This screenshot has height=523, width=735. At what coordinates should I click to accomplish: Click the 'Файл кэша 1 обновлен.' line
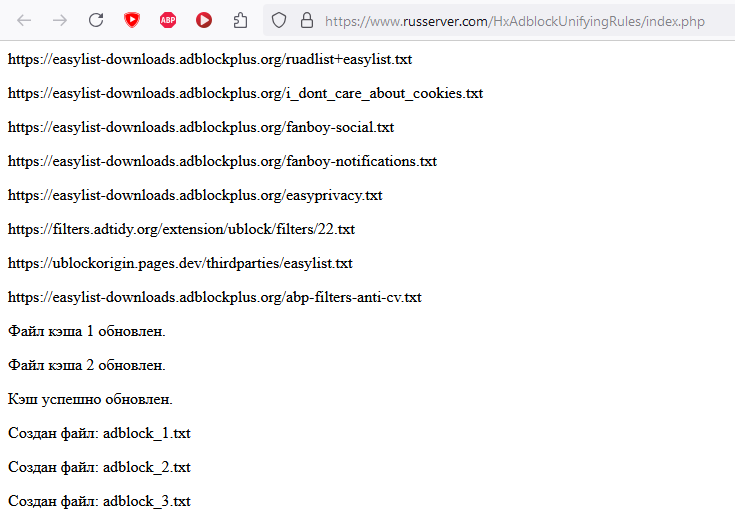(x=87, y=331)
